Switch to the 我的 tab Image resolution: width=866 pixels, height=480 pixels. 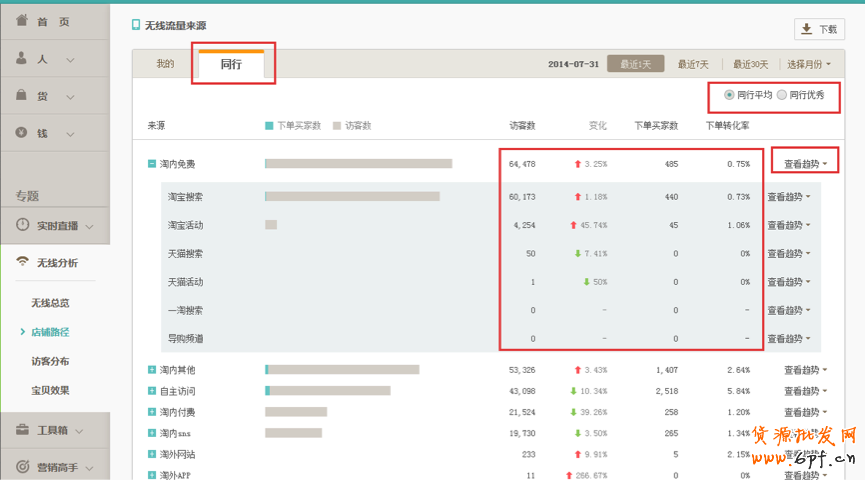(164, 64)
